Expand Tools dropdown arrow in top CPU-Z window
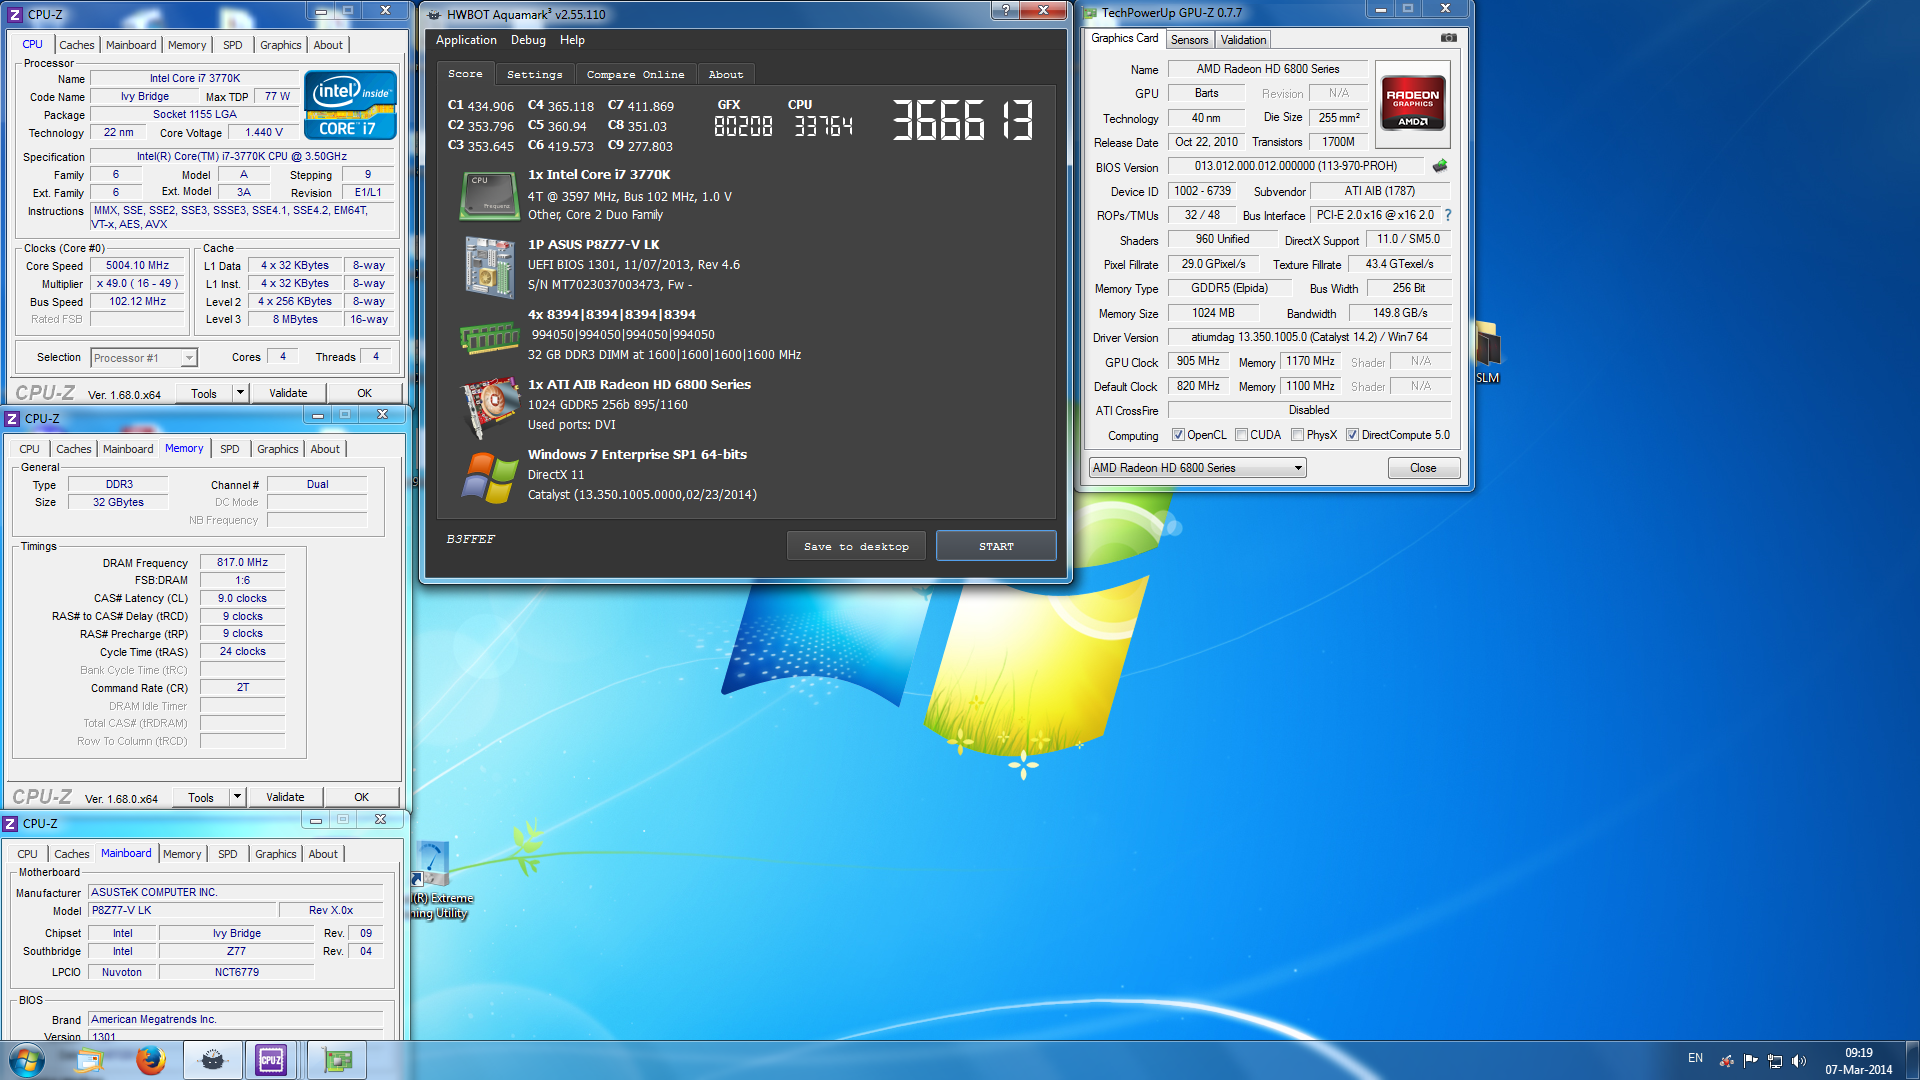Image resolution: width=1920 pixels, height=1080 pixels. point(240,393)
